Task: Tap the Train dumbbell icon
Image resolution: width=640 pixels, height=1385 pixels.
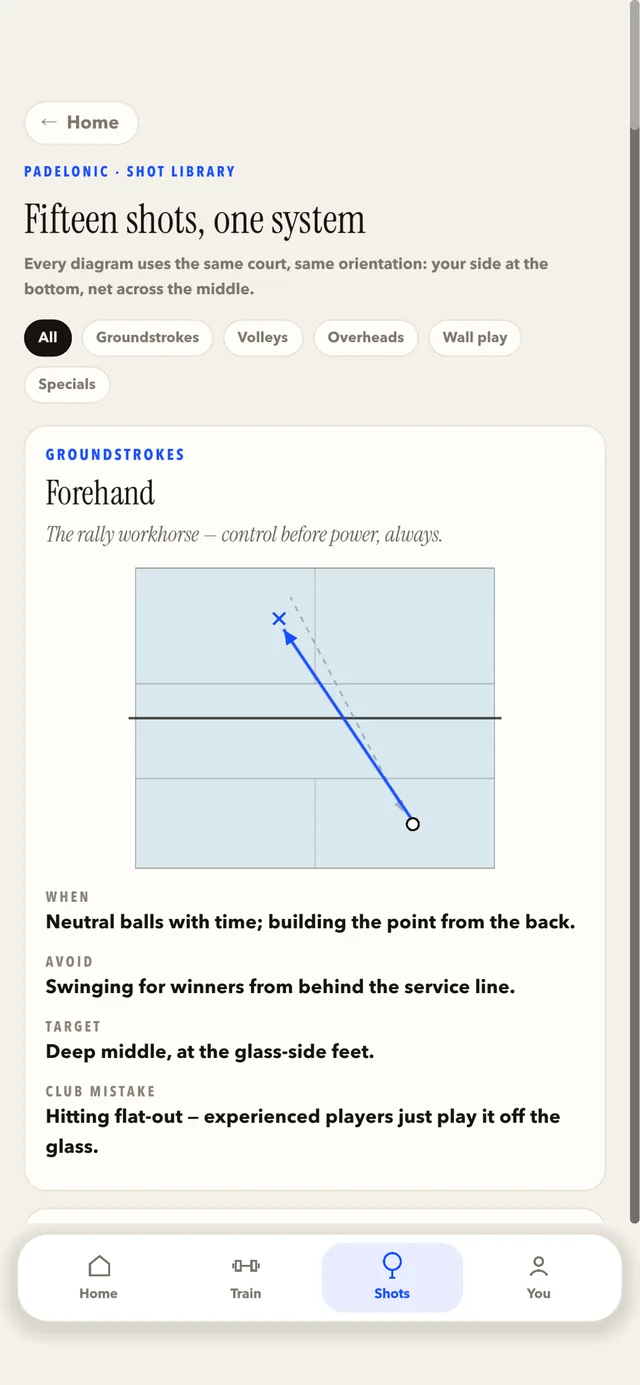Action: point(245,1266)
